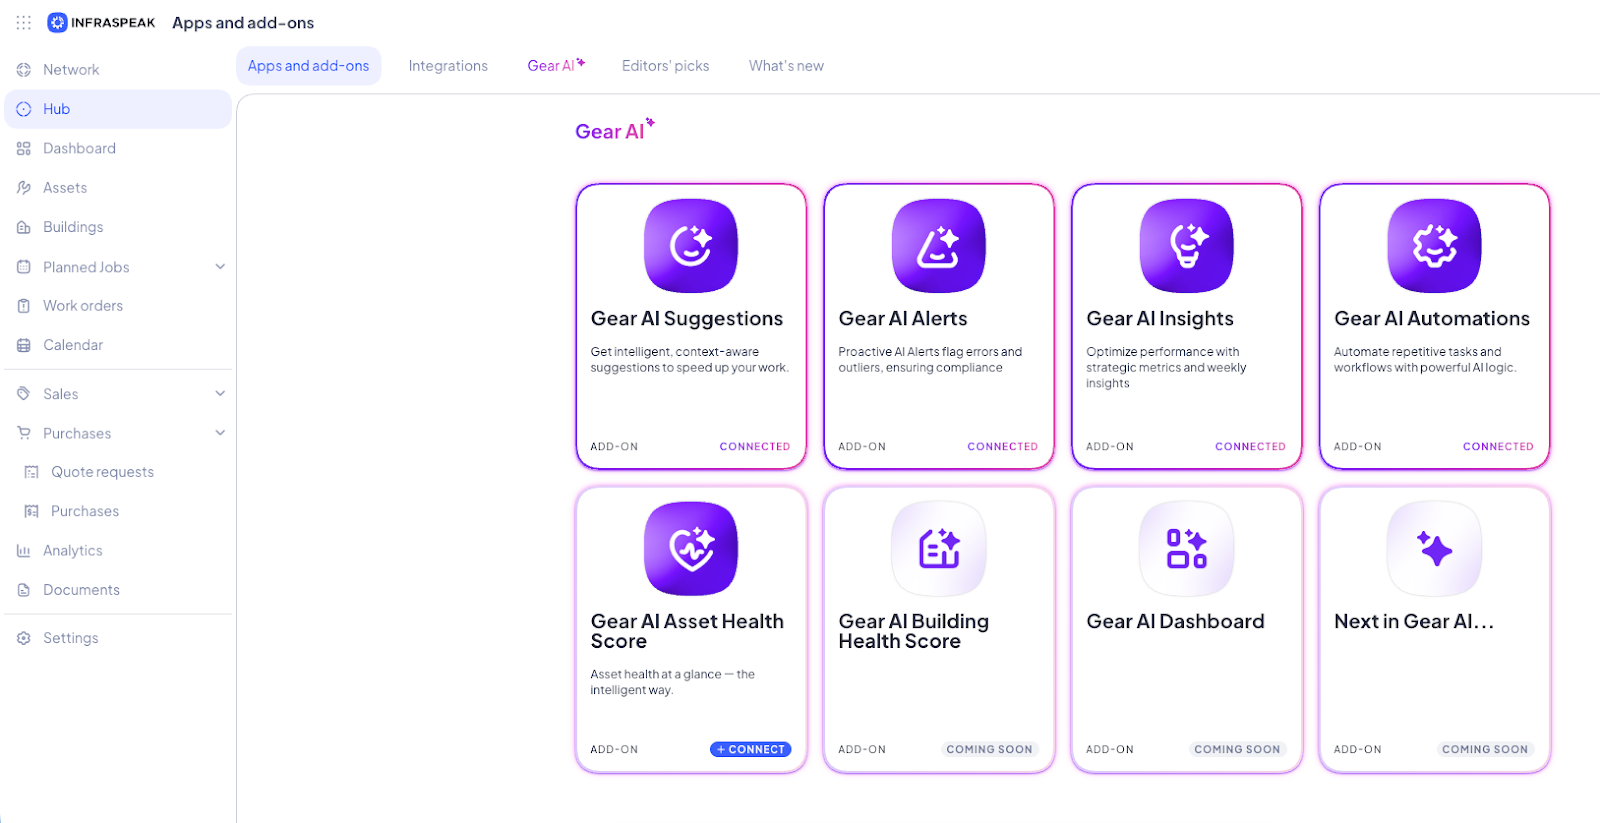Click CONNECTED status on Gear AI Alerts
The width and height of the screenshot is (1600, 823).
(x=1003, y=447)
